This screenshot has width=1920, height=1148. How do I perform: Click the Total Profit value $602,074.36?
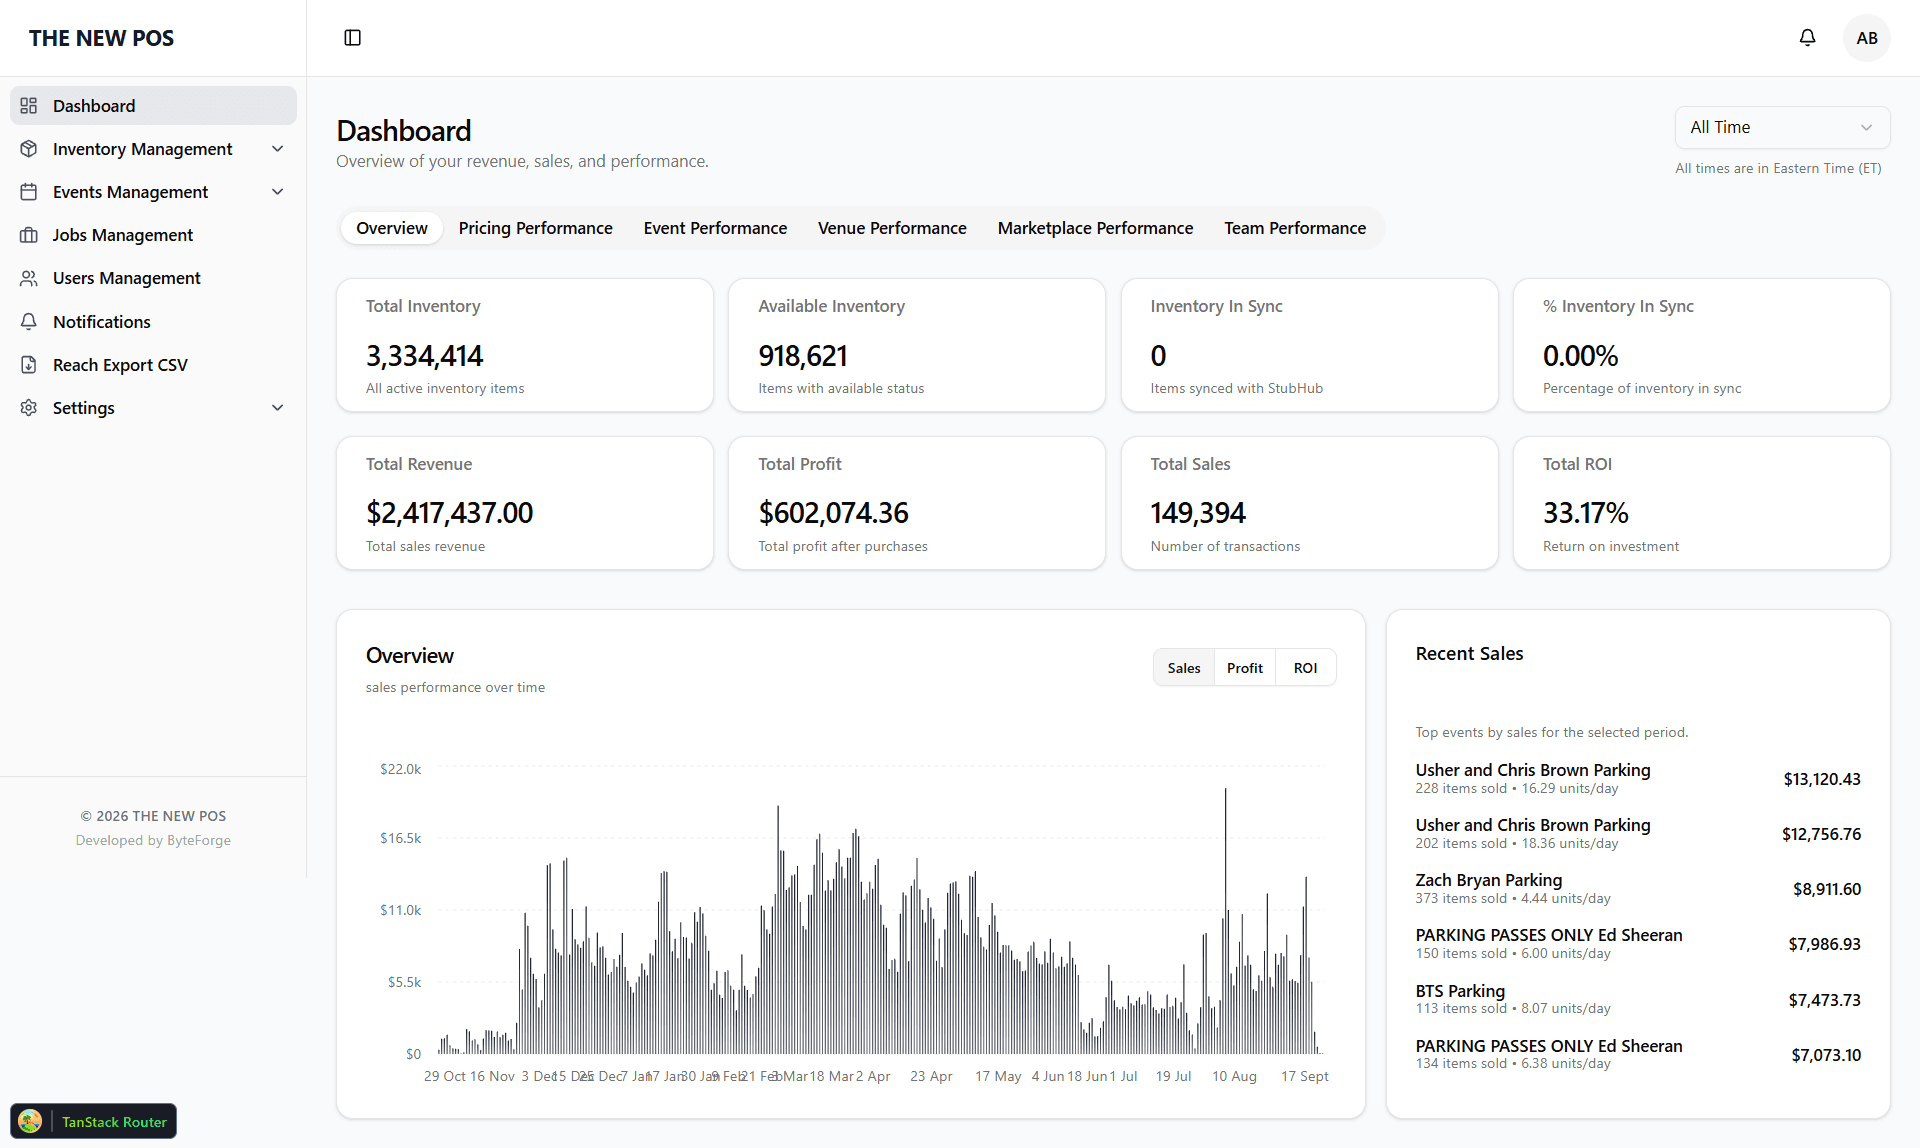833,513
